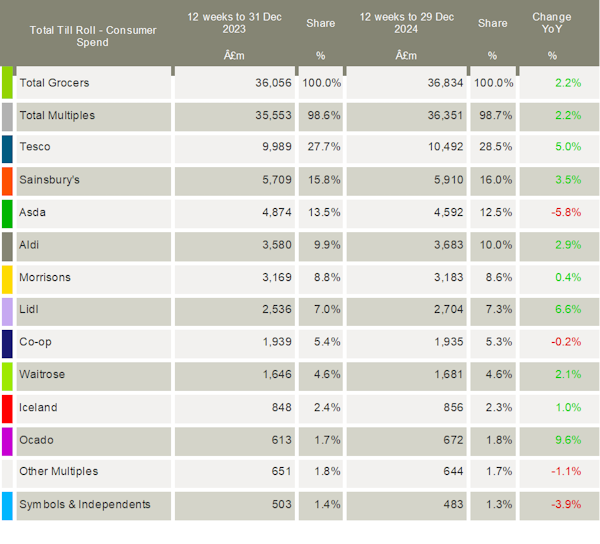Screen dimensions: 600x544
Task: Click the 'Iceland' row label
Action: (38, 407)
